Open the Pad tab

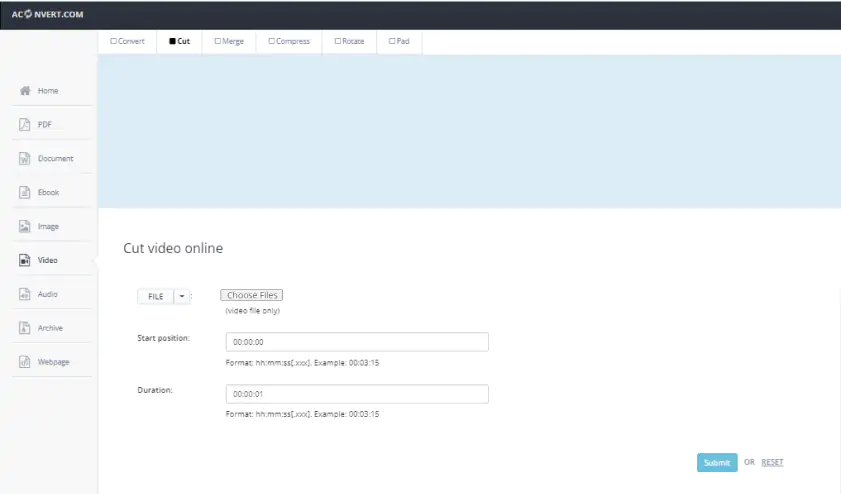(399, 42)
